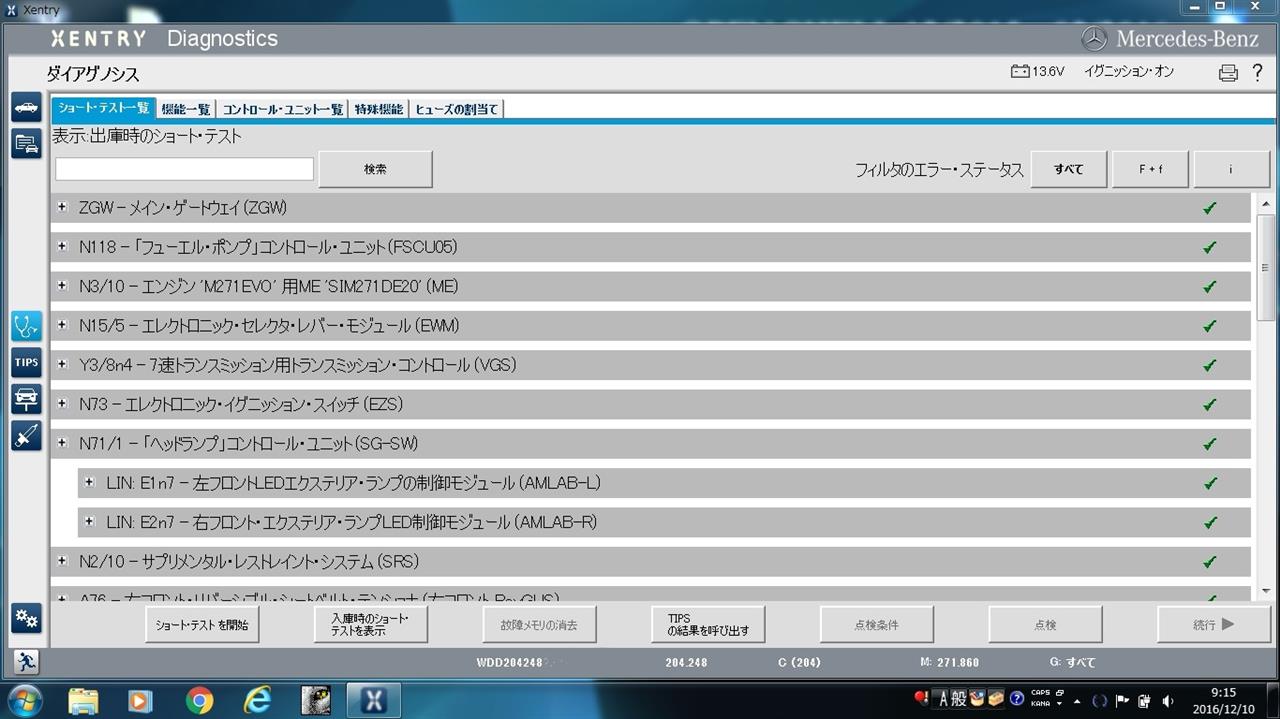The image size is (1280, 719).
Task: Click the running man exit icon
Action: (x=26, y=661)
